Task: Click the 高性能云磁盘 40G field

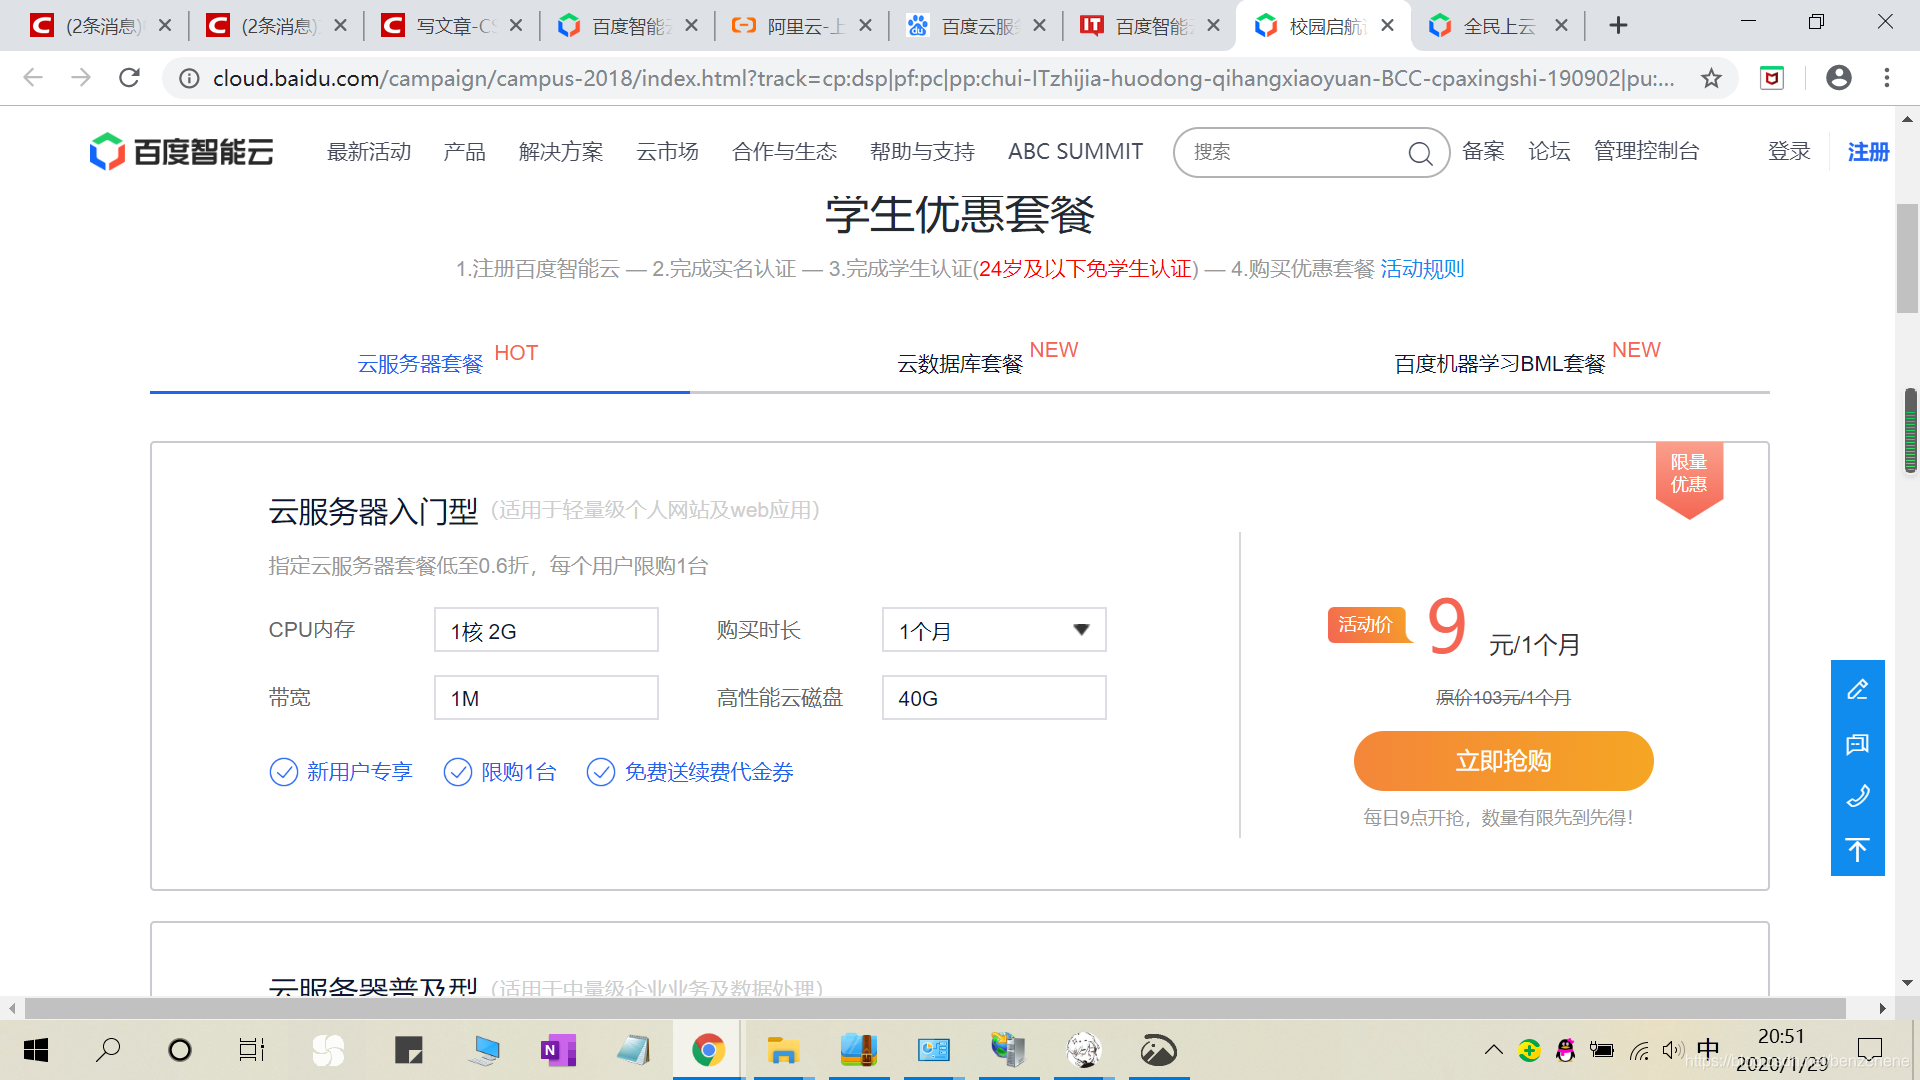Action: click(x=994, y=698)
